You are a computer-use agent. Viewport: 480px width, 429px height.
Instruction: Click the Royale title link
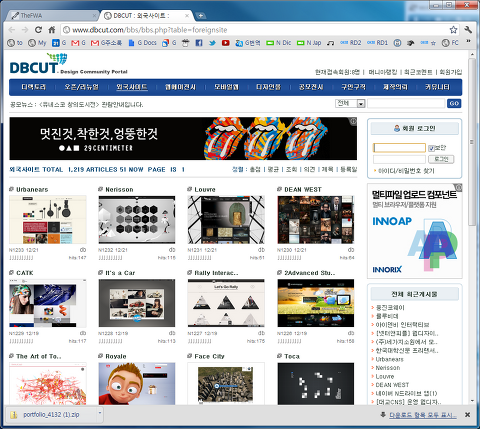coord(116,356)
